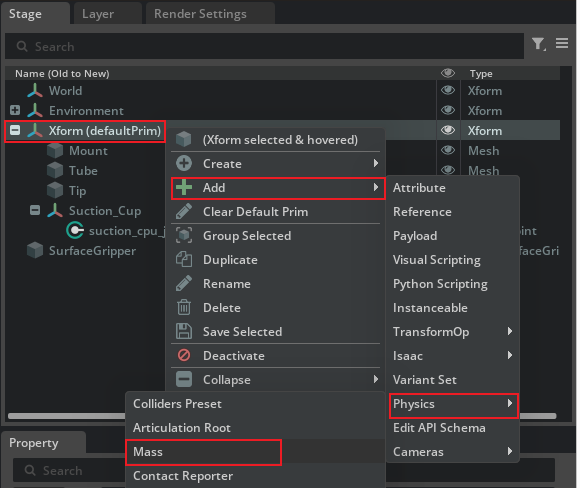Viewport: 580px width, 488px height.
Task: Click the Stage search input field
Action: [264, 46]
